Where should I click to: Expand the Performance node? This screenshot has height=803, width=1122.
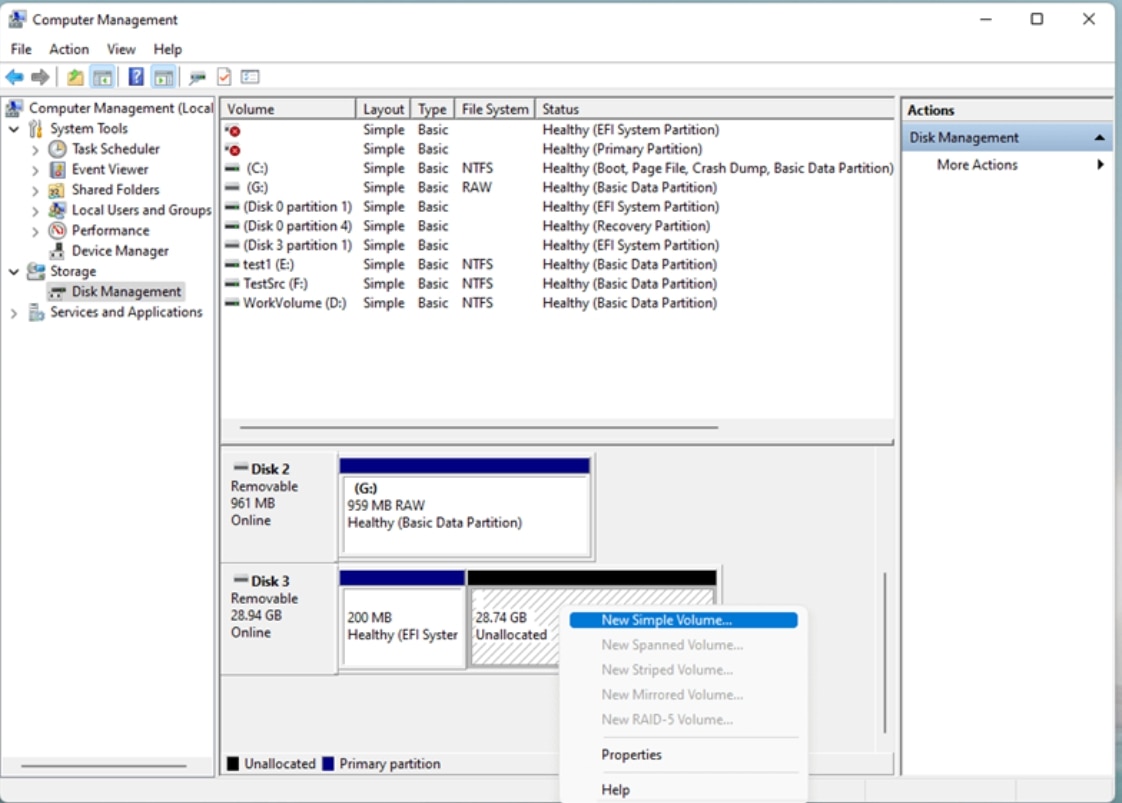pos(35,231)
